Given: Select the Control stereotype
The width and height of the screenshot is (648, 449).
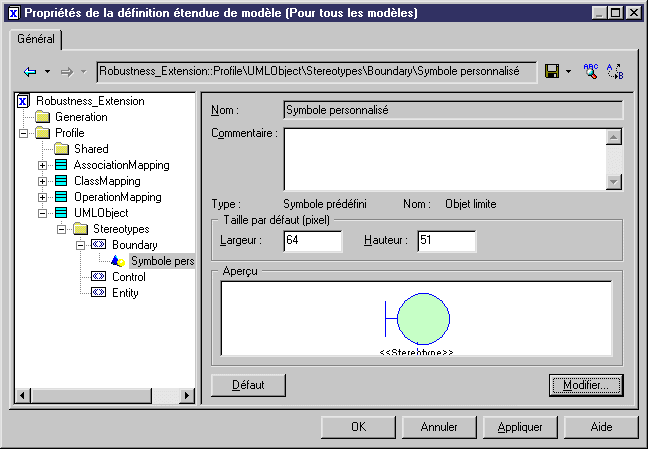Looking at the screenshot, I should (x=129, y=277).
